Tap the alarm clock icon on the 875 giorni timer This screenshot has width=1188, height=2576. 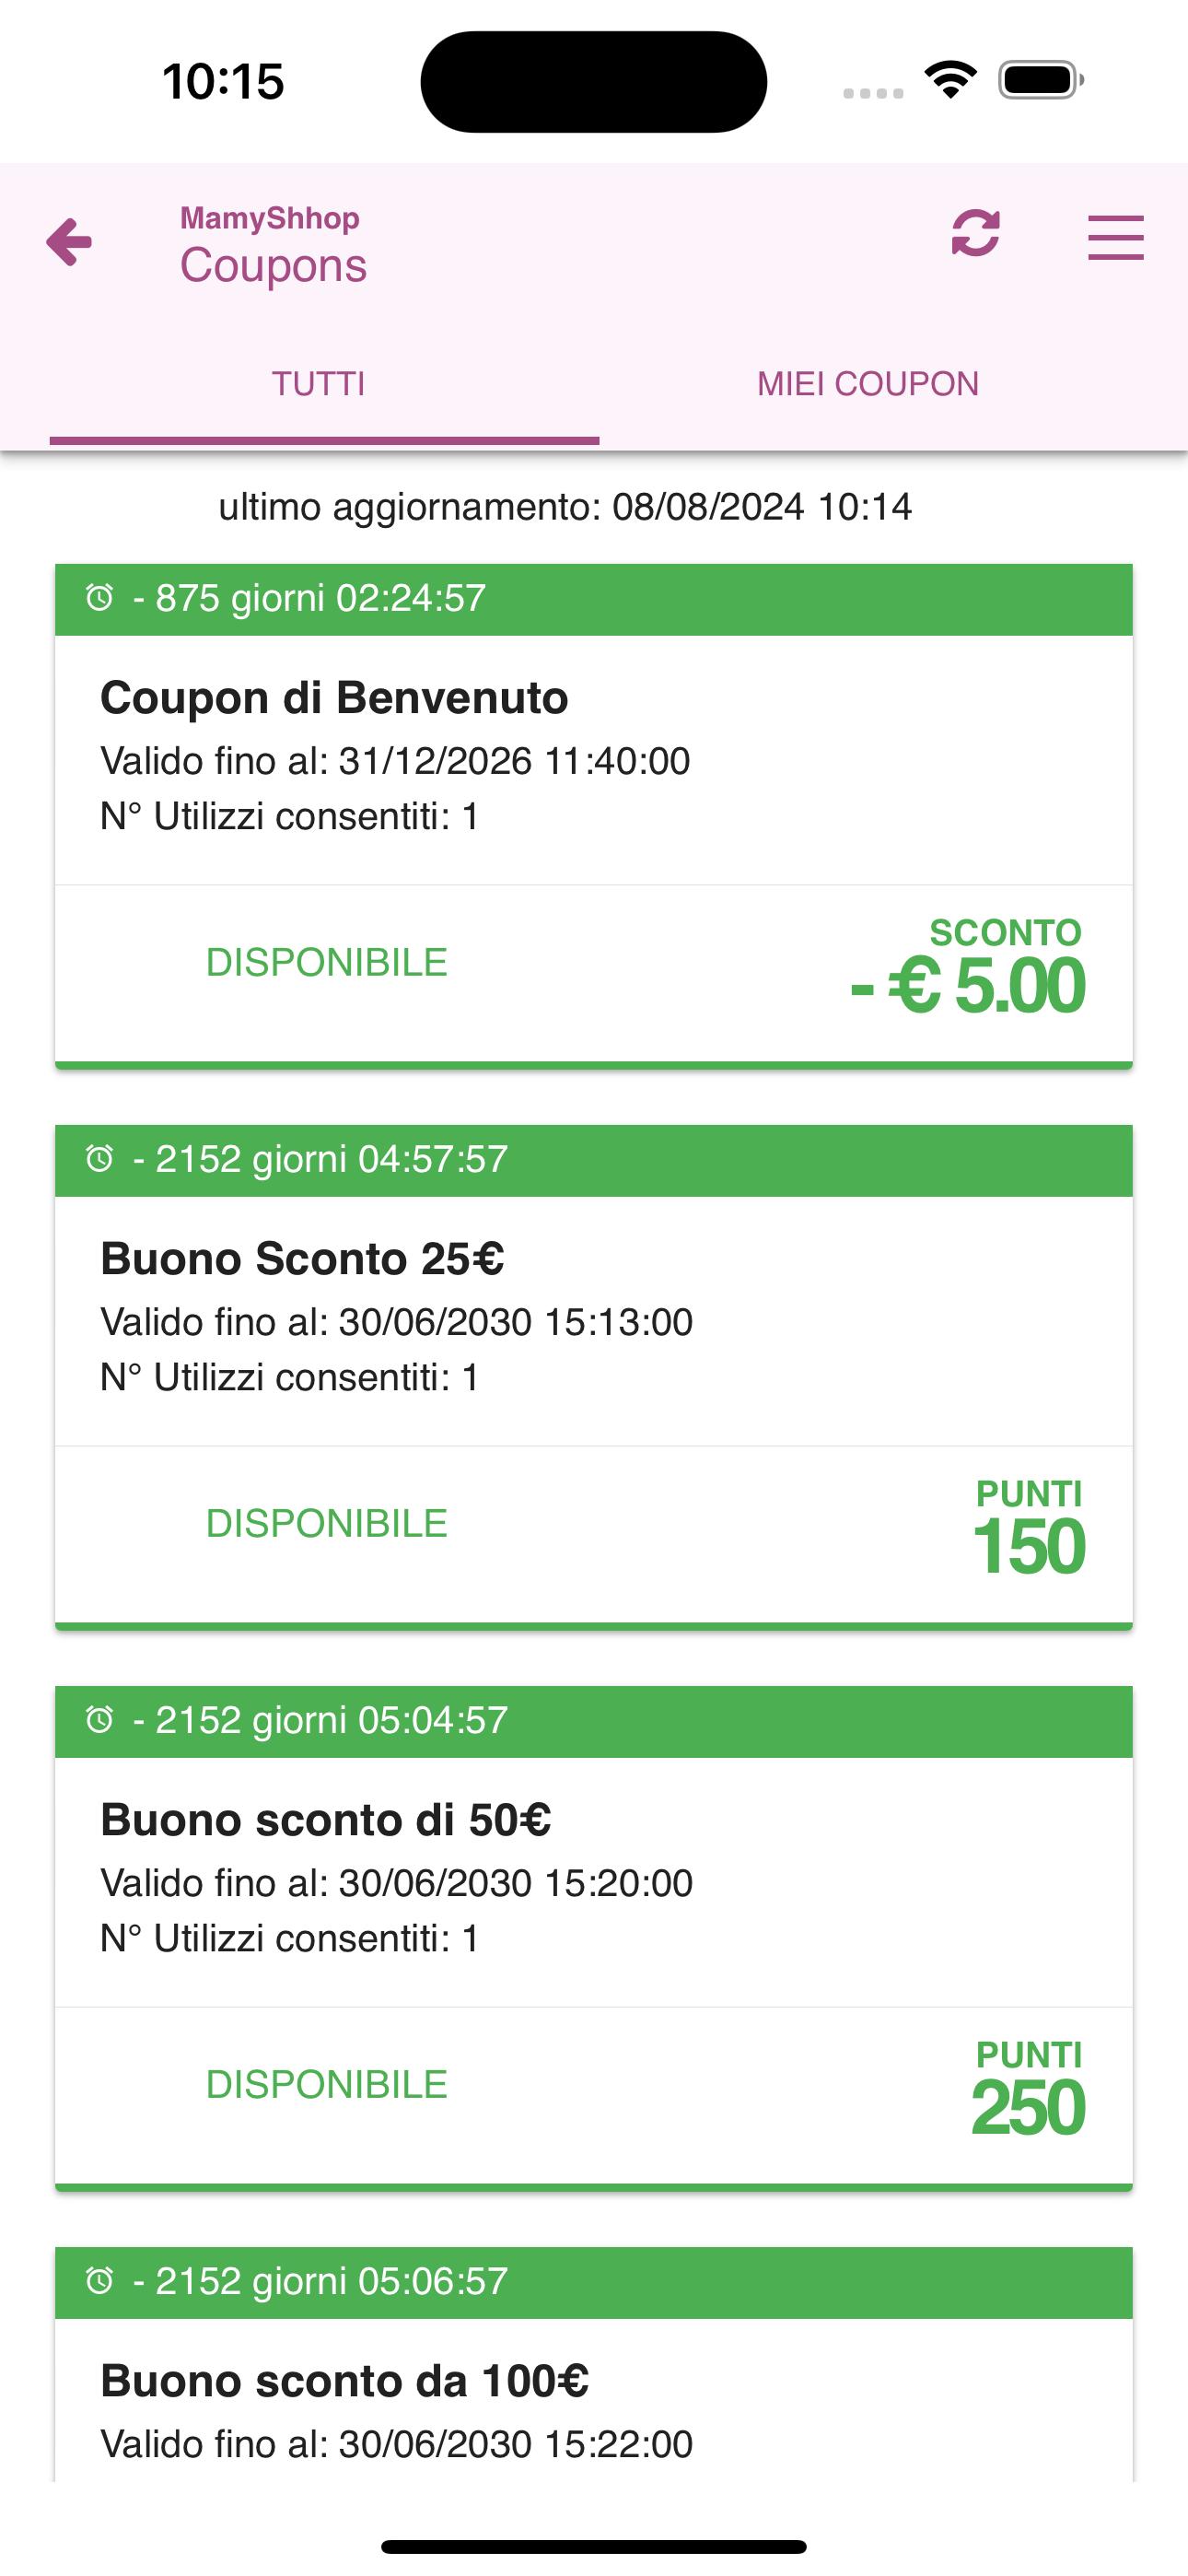[100, 598]
